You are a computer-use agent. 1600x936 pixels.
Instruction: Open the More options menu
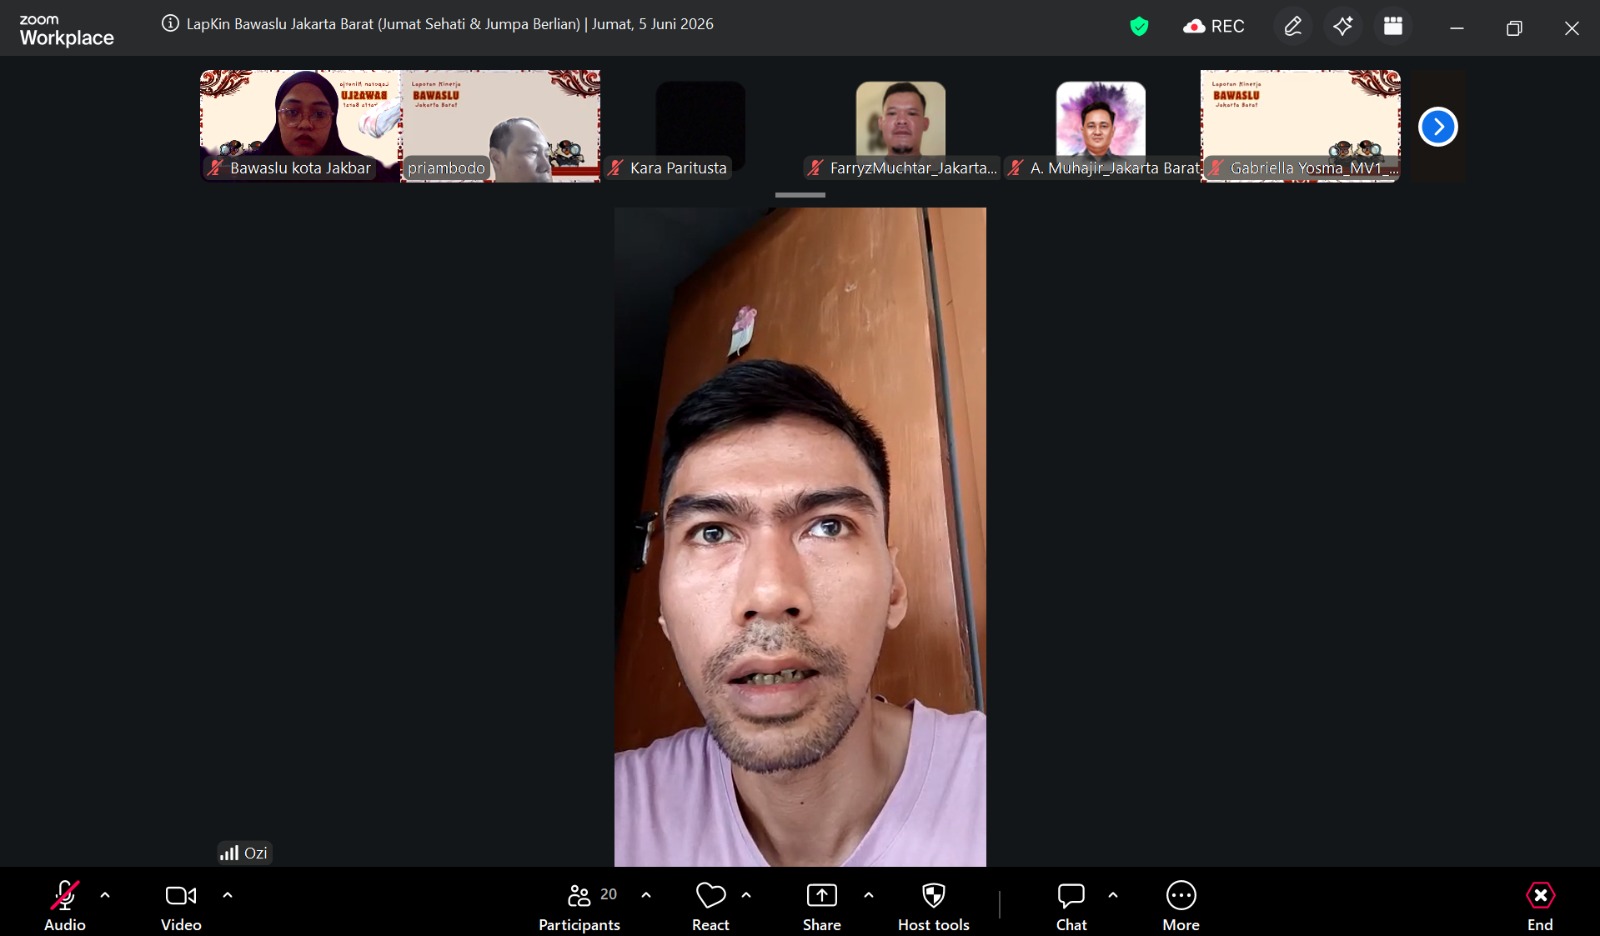(1181, 906)
